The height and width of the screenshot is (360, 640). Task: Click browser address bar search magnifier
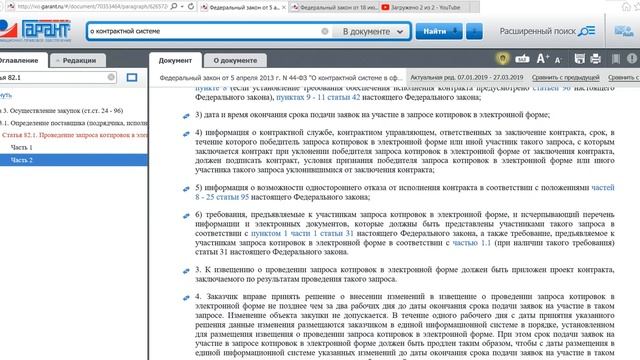[174, 7]
